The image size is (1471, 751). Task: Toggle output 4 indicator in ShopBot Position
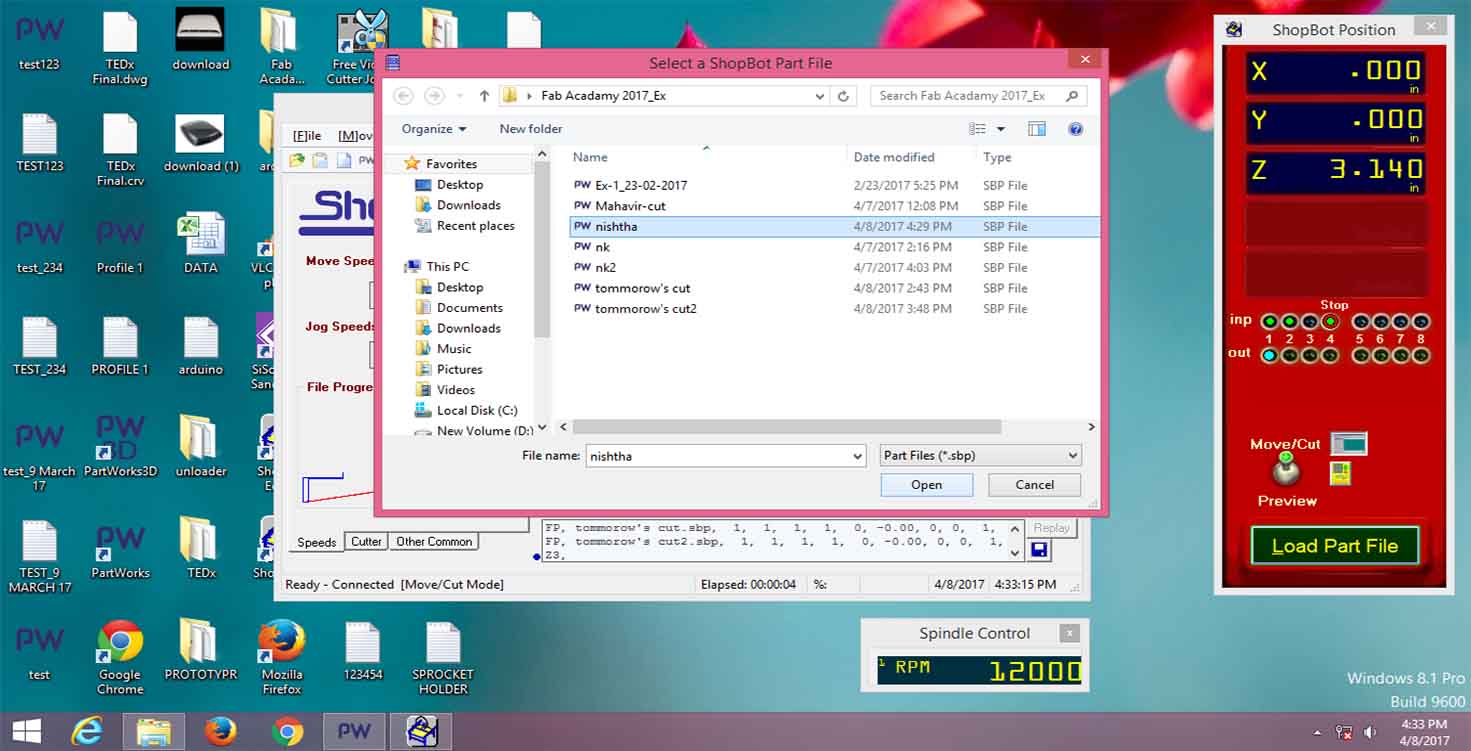coord(1330,354)
